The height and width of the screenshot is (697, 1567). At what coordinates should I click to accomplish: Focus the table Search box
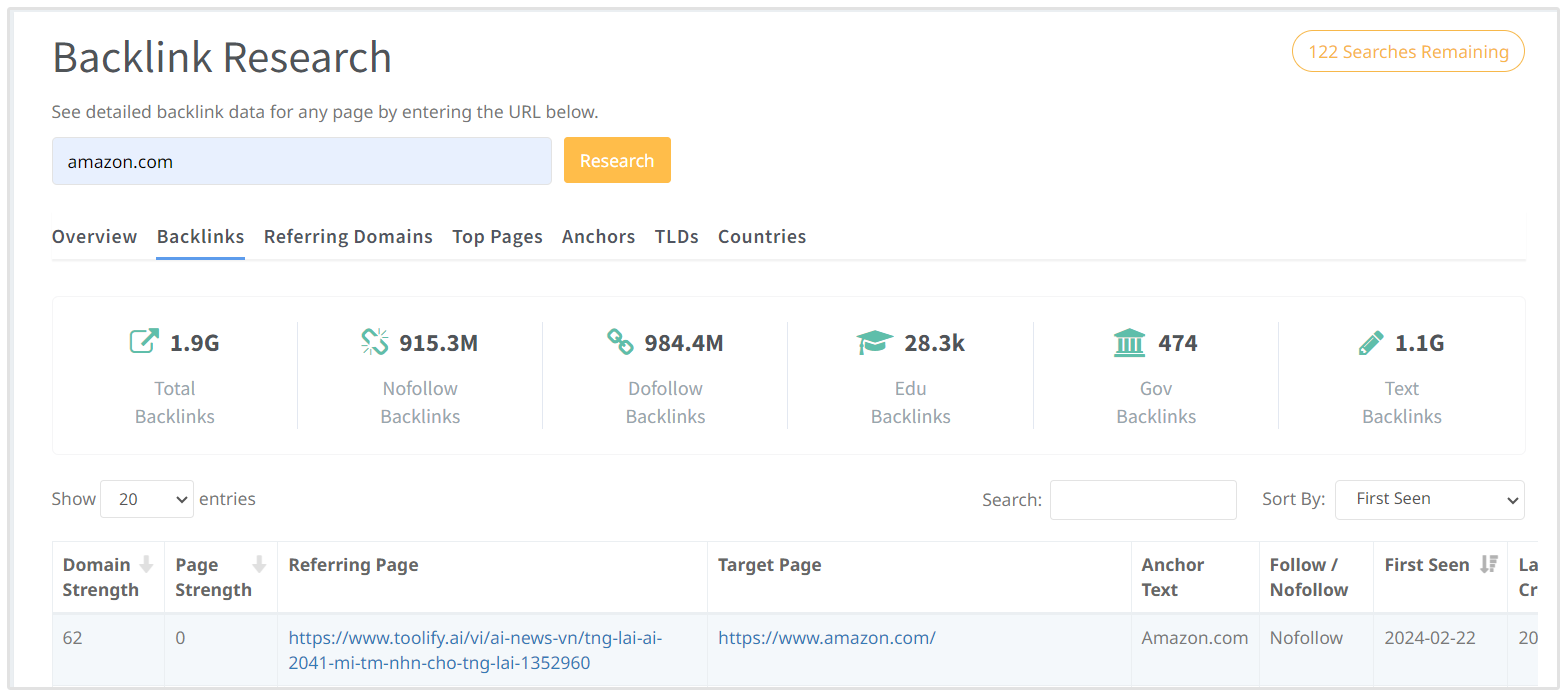pos(1142,499)
